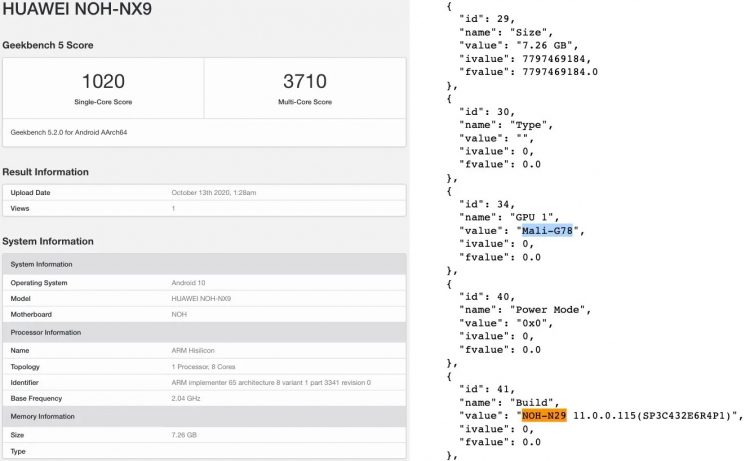Click the Base Frequency 2.04 GHz row
This screenshot has height=461, width=750.
pyautogui.click(x=204, y=399)
